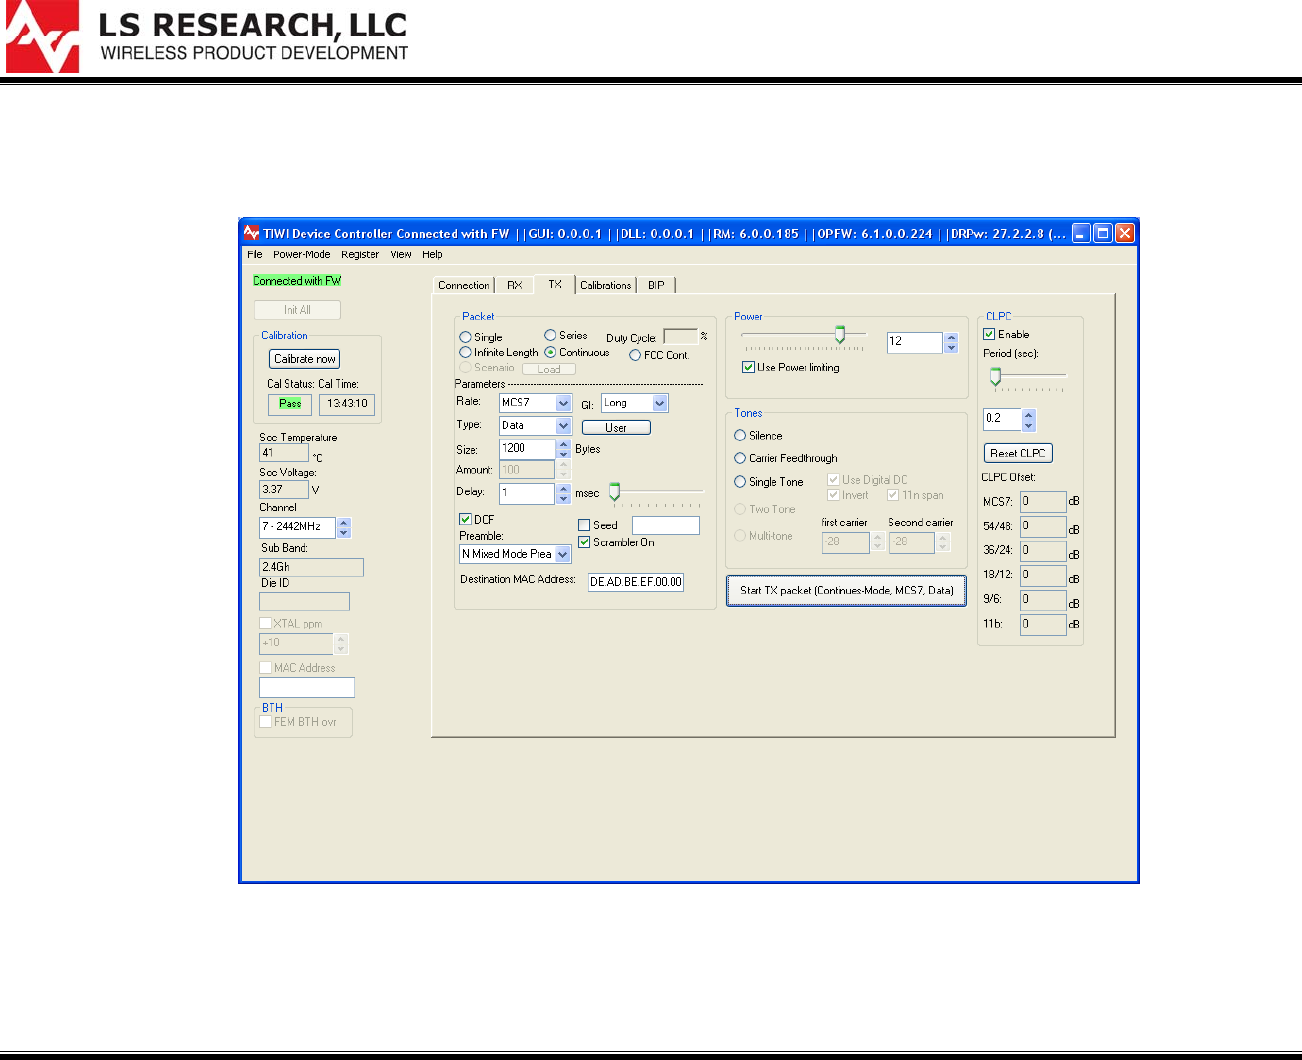Click the Reset CLPC button

click(x=1018, y=453)
